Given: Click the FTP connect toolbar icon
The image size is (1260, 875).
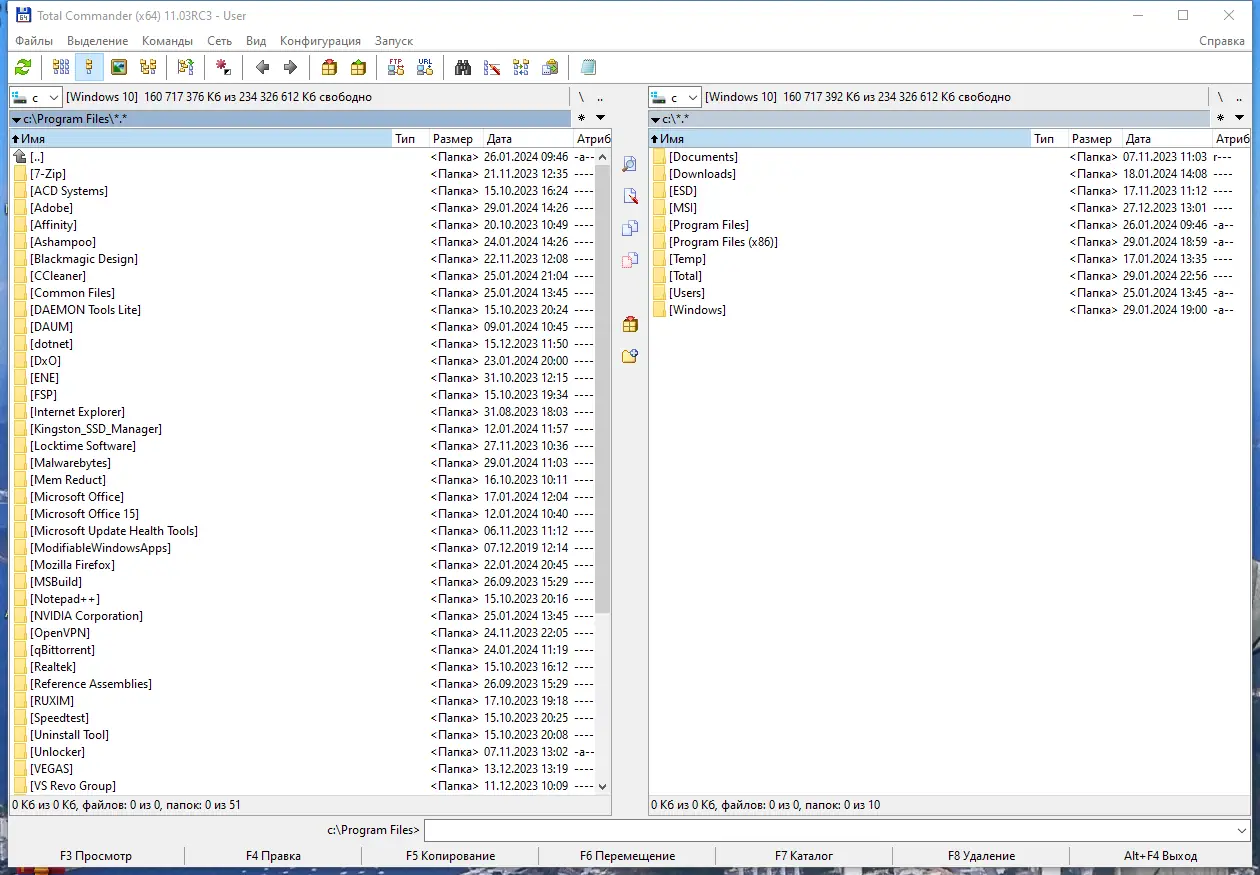Looking at the screenshot, I should pos(396,67).
